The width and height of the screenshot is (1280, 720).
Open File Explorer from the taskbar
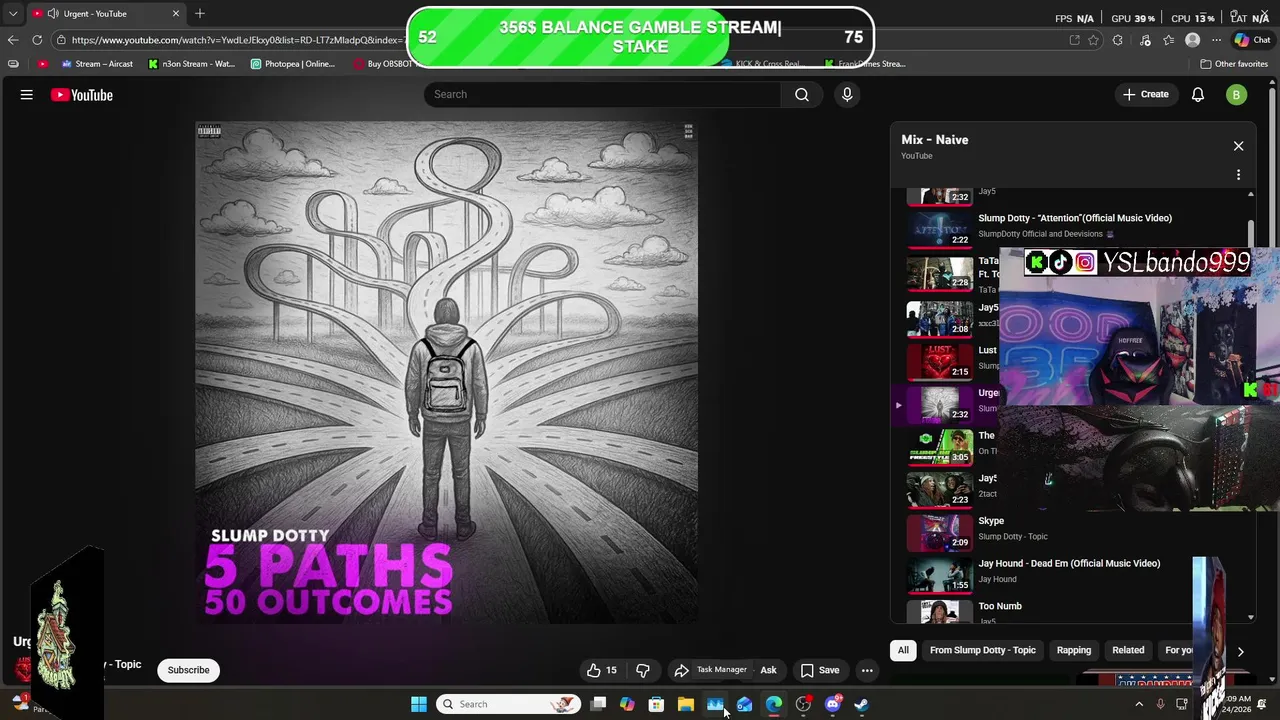click(686, 704)
